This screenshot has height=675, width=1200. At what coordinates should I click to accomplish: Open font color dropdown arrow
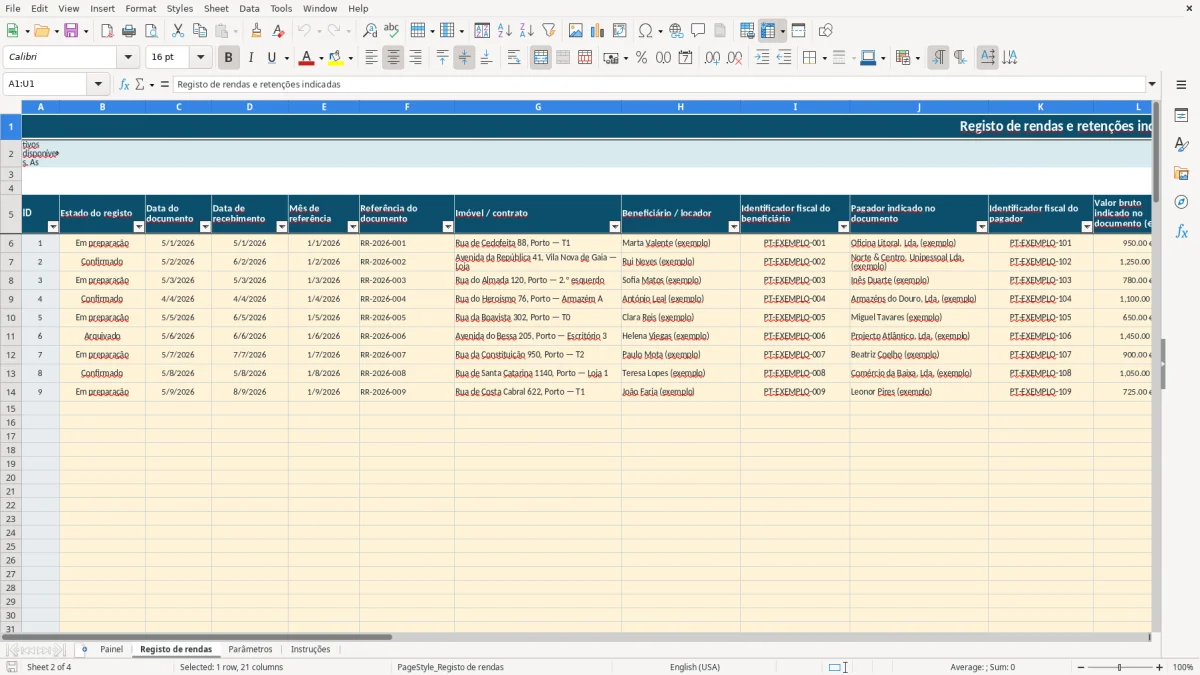(x=321, y=58)
